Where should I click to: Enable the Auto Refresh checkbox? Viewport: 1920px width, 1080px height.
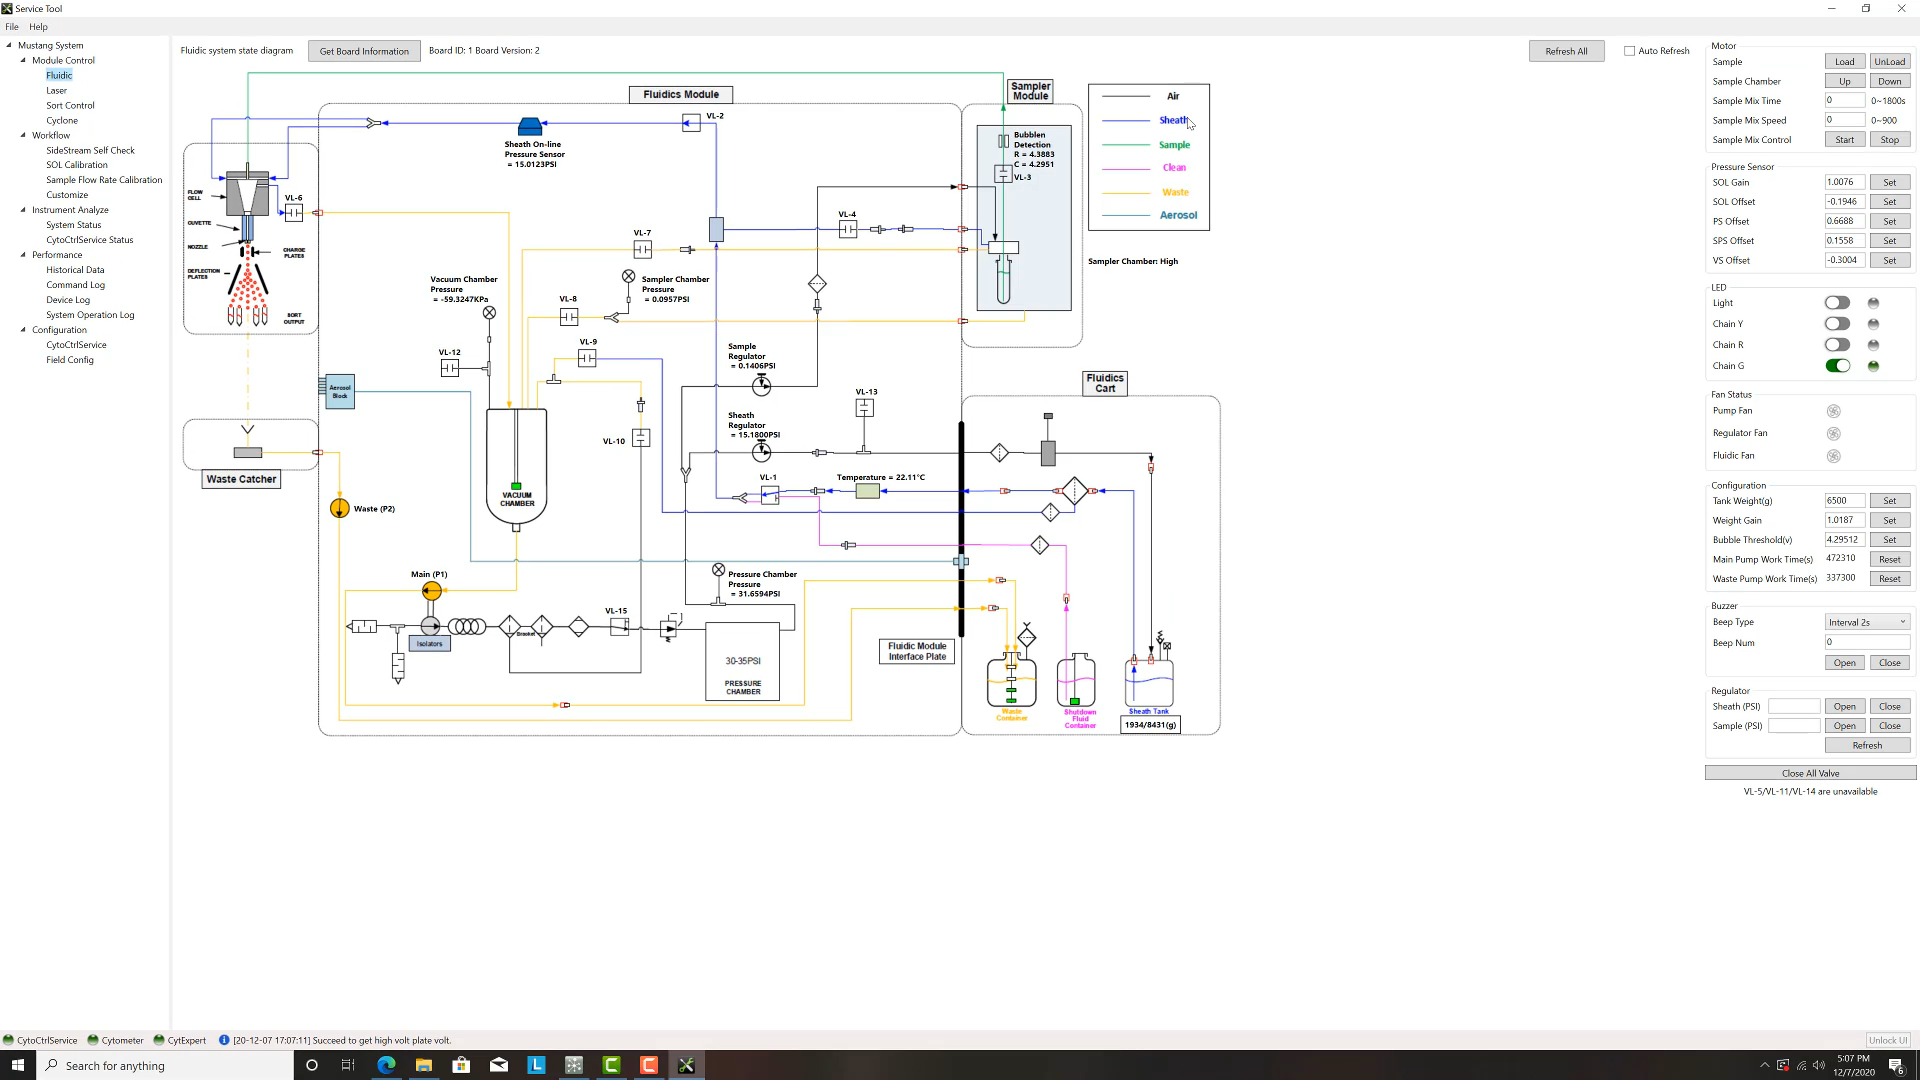(x=1630, y=51)
